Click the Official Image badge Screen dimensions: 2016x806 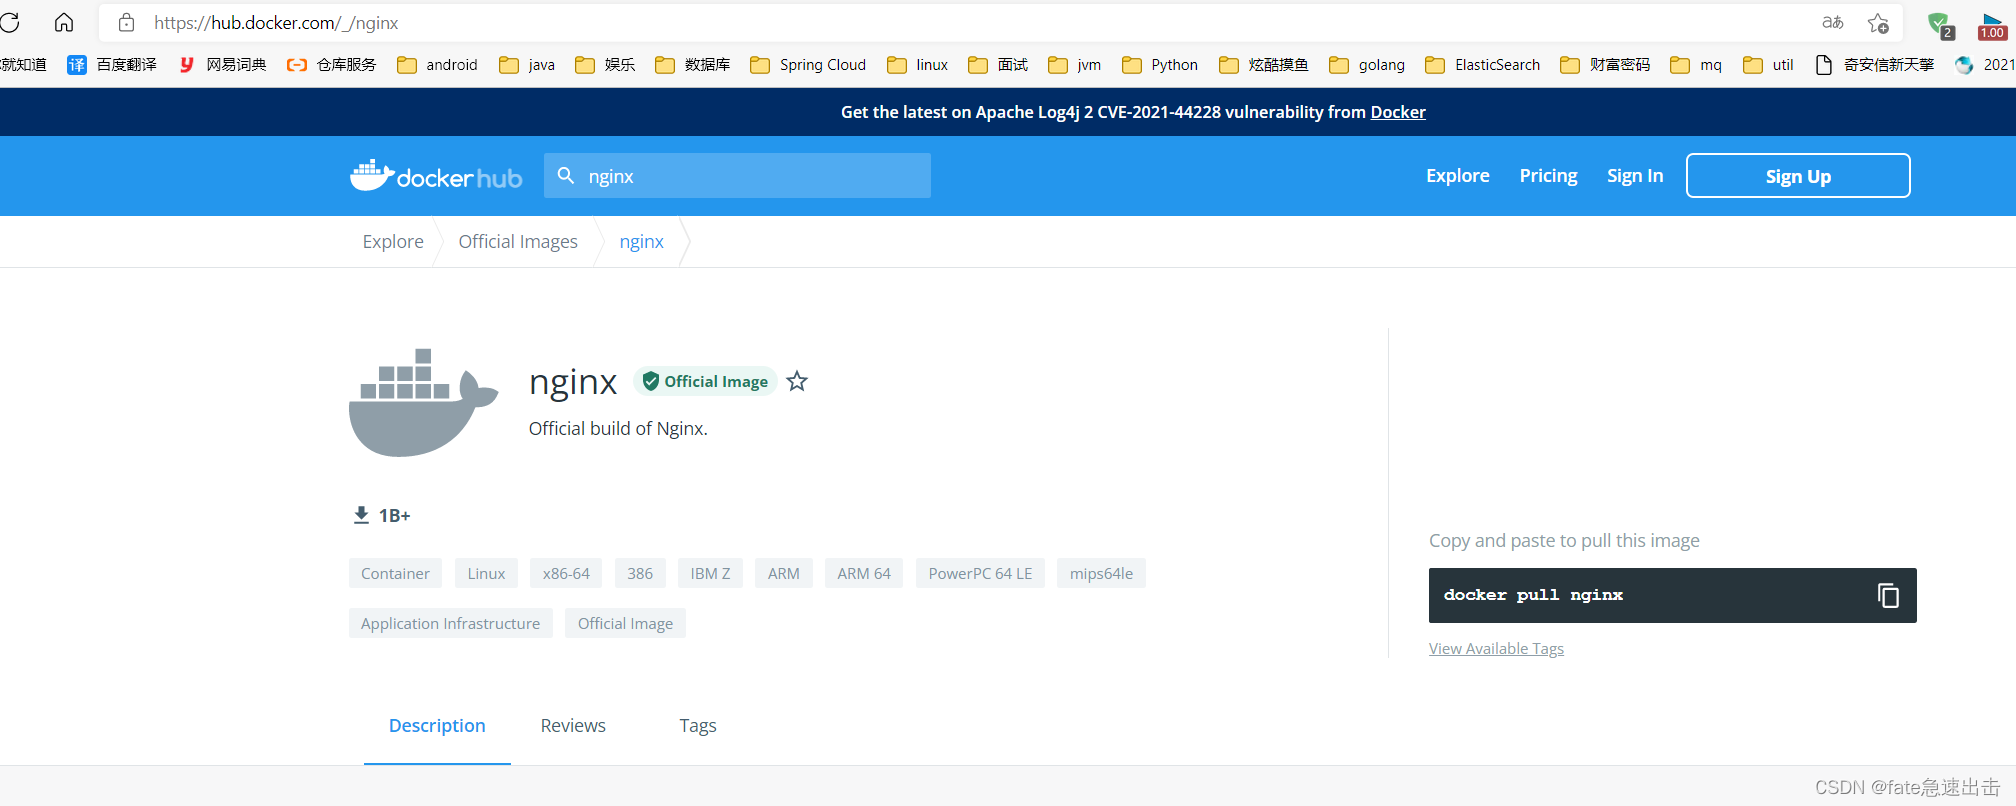[x=705, y=381]
